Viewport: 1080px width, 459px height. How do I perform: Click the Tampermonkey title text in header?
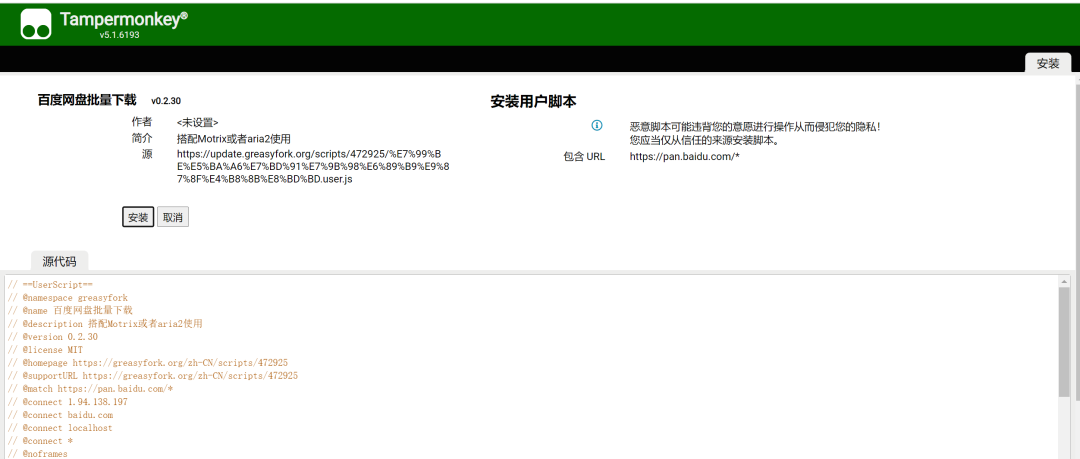(124, 19)
